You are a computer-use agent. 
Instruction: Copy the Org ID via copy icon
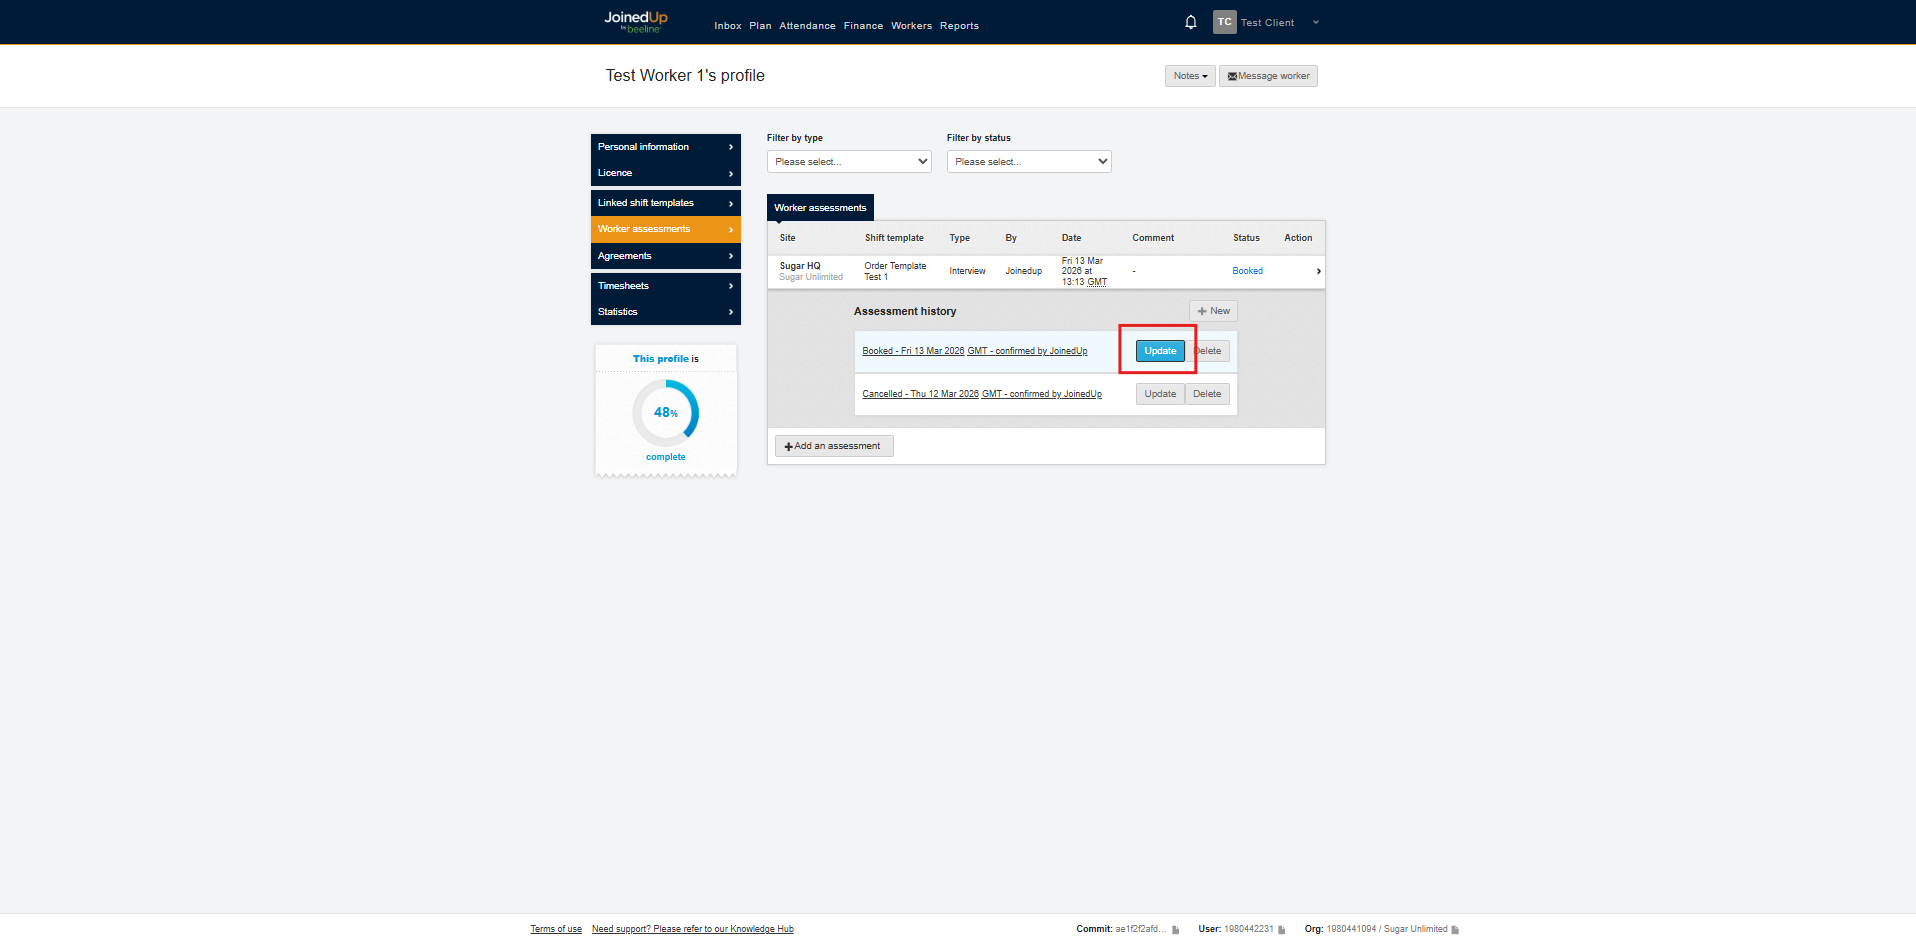pyautogui.click(x=1454, y=930)
